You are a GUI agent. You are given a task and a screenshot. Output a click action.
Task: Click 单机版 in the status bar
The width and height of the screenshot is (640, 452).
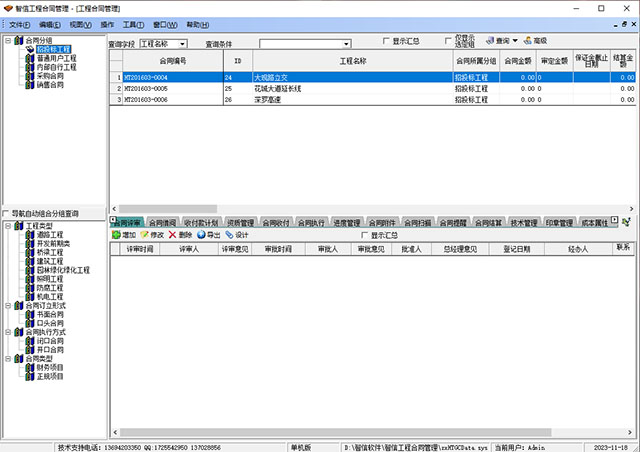[301, 448]
